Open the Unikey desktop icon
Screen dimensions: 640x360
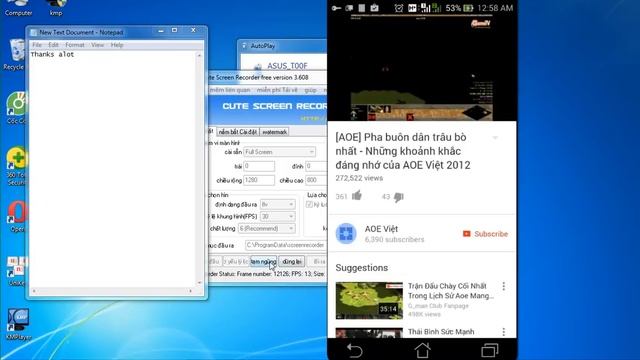click(16, 271)
